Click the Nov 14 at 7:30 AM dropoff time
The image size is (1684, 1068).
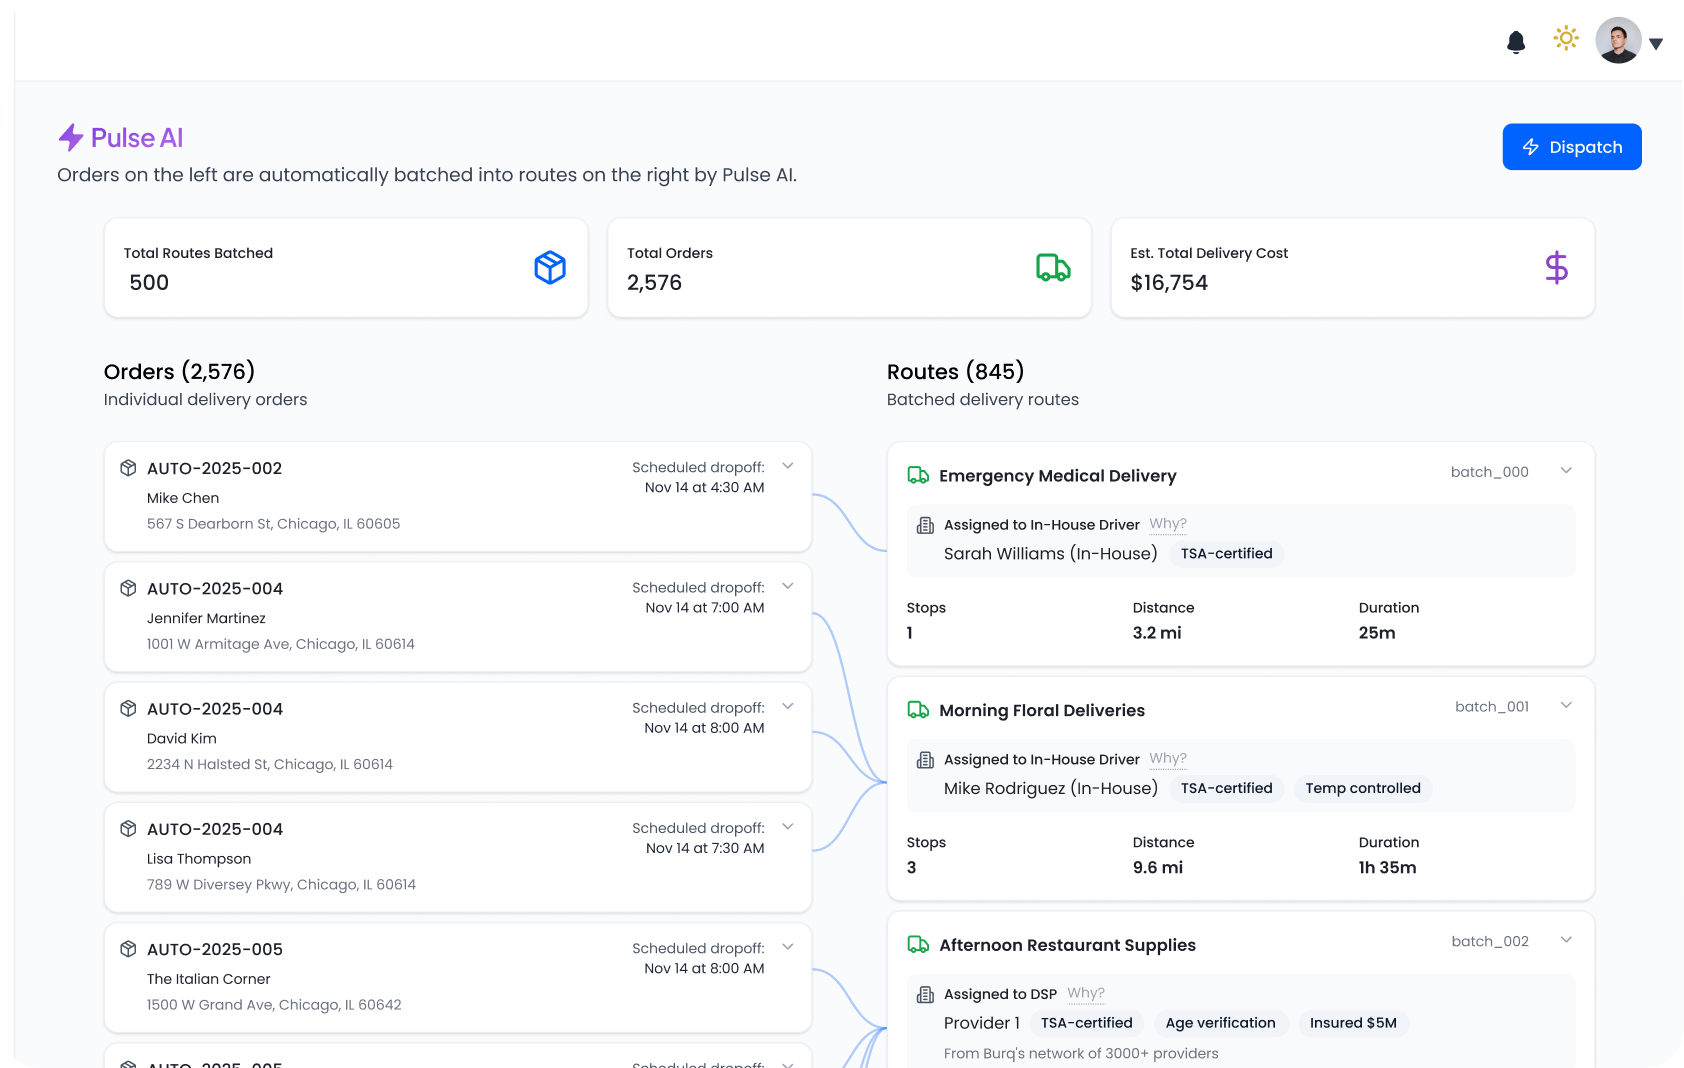click(705, 848)
